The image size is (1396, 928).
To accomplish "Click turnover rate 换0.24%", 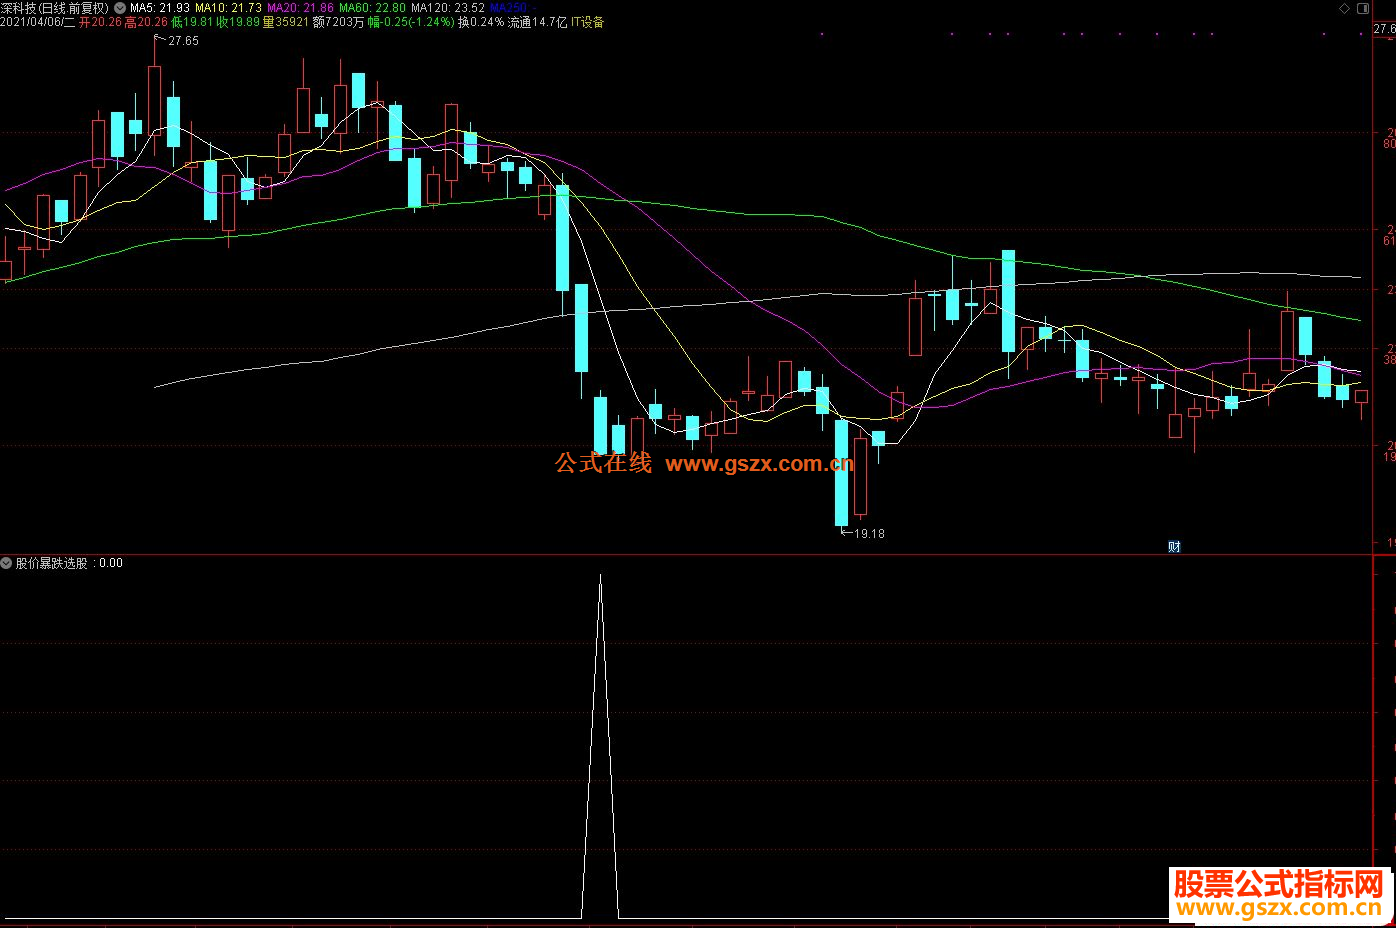I will [x=481, y=22].
